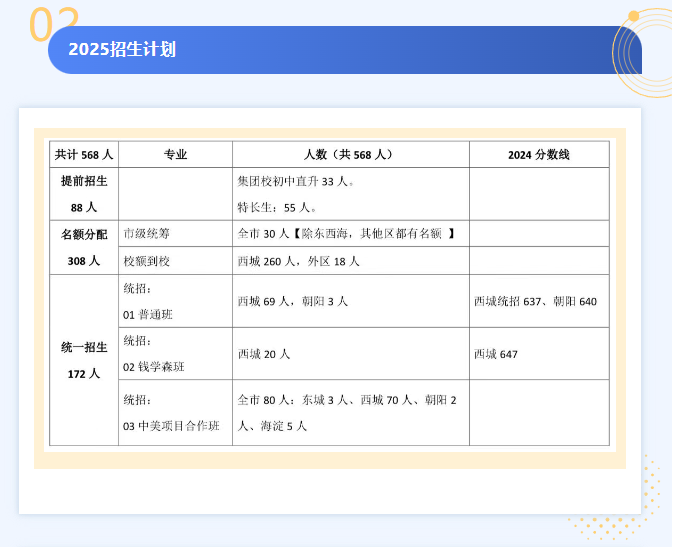Select the 西城 260 人，外区 18 人 cell
This screenshot has height=547, width=673.
351,261
